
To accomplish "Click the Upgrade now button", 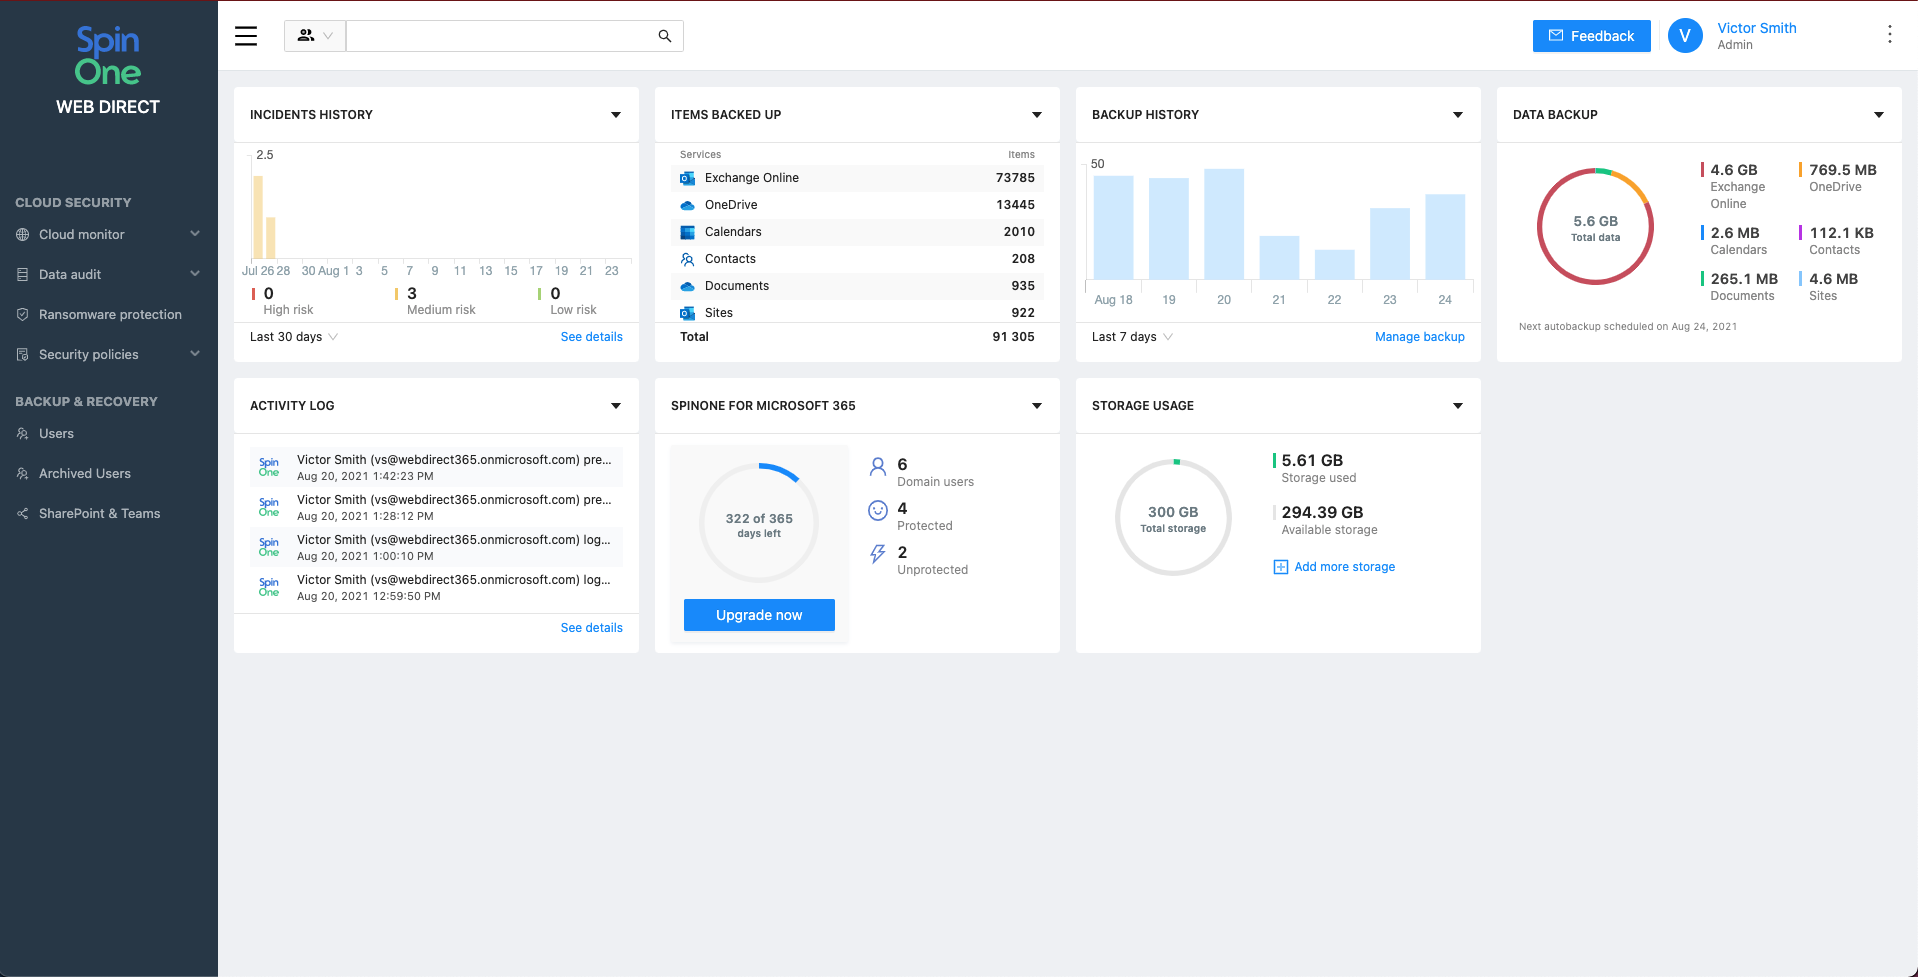I will click(758, 615).
